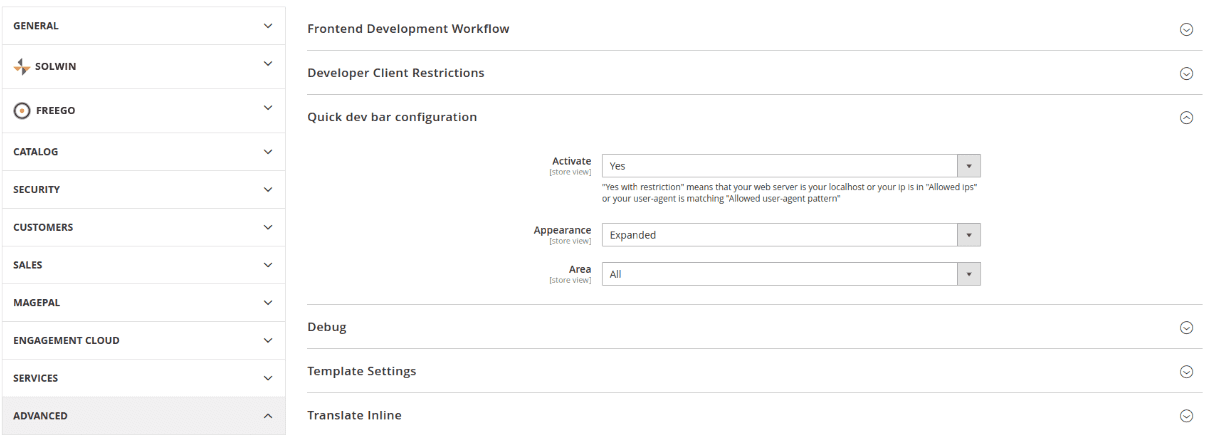Expand the General sidebar section
This screenshot has width=1215, height=435.
143,26
